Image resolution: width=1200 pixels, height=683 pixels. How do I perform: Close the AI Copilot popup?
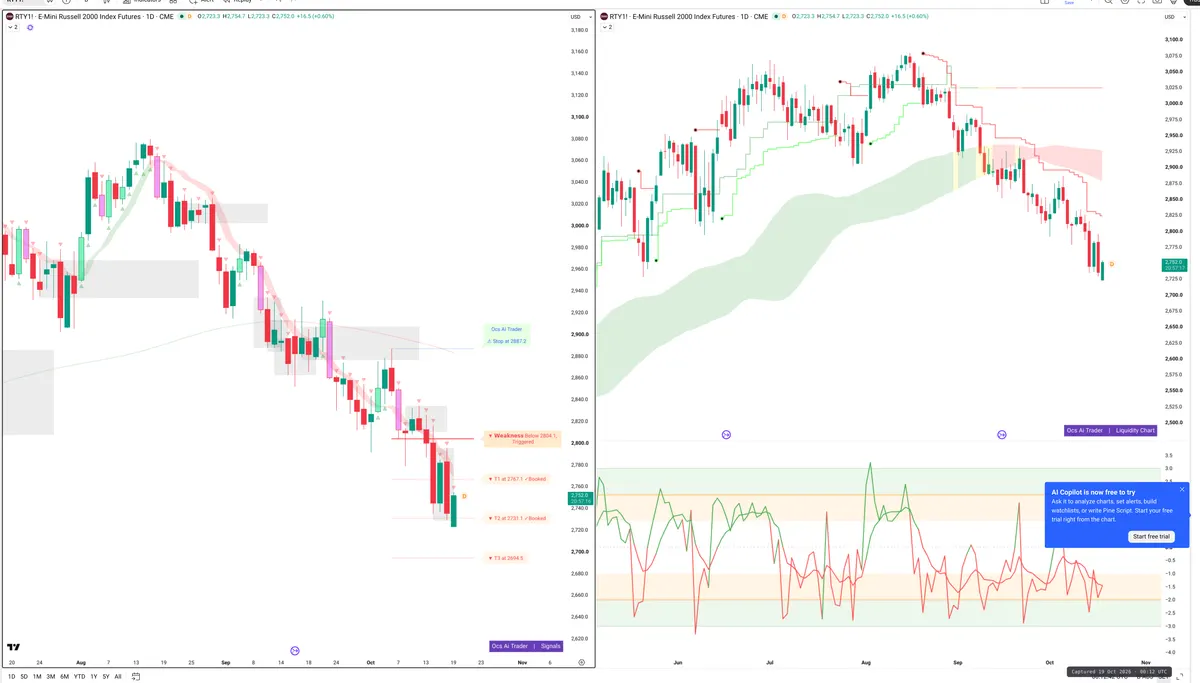coord(1182,489)
